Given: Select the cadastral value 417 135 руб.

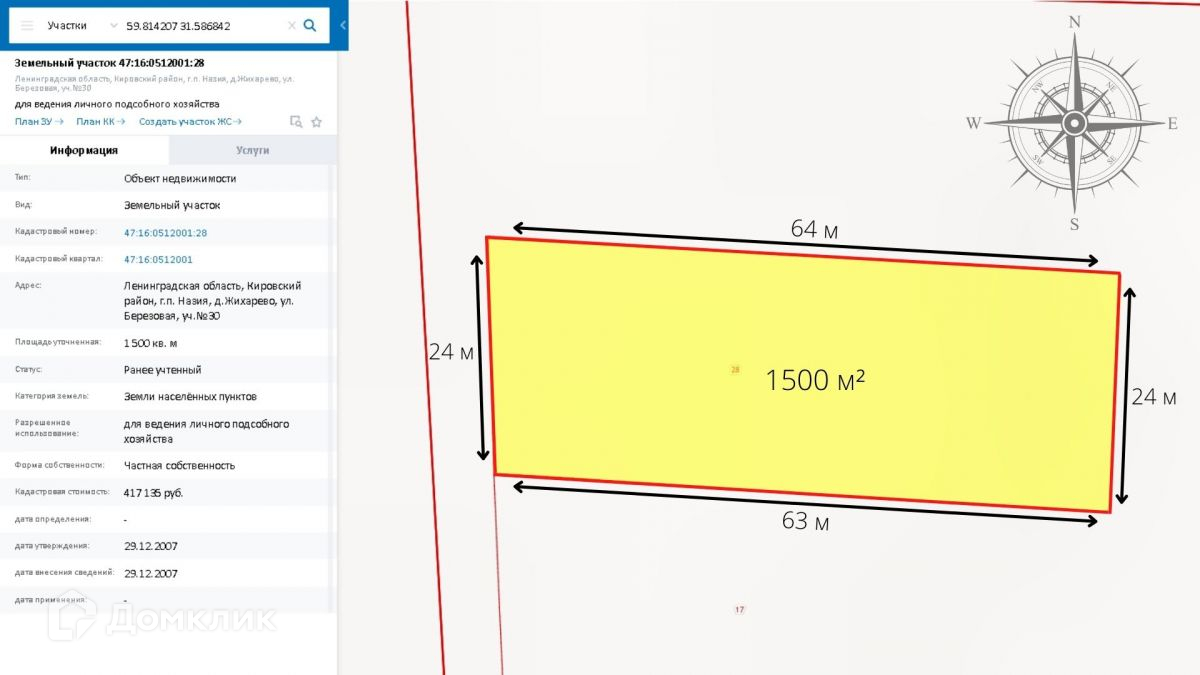Looking at the screenshot, I should [x=154, y=493].
